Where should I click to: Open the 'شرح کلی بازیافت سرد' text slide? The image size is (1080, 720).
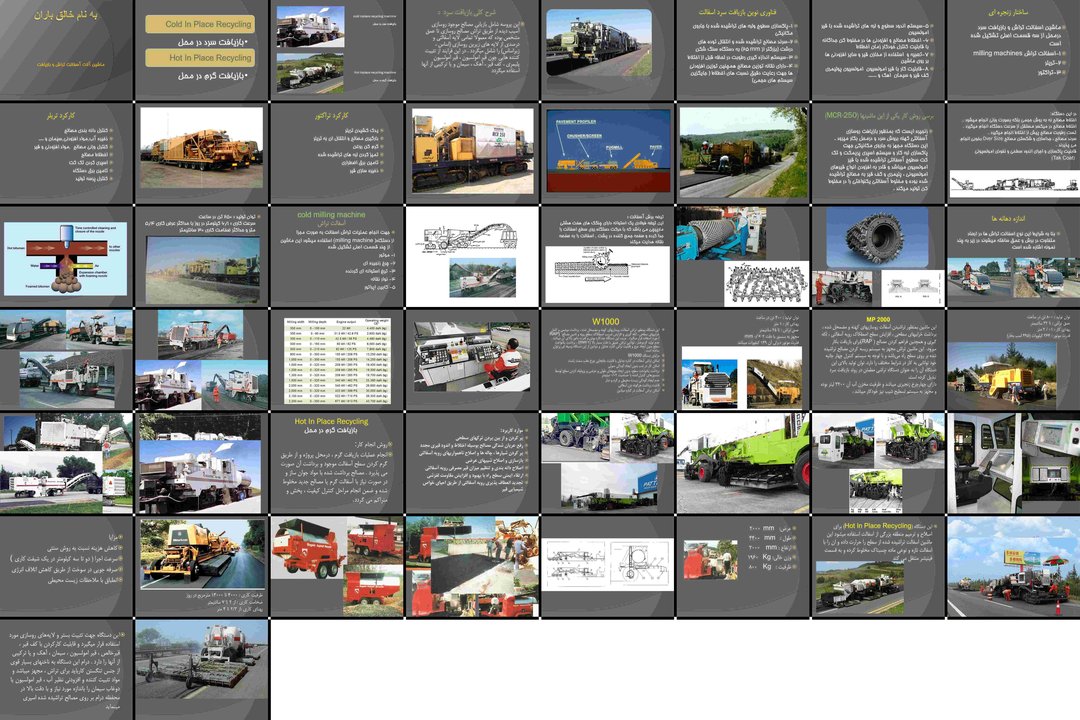pos(472,50)
